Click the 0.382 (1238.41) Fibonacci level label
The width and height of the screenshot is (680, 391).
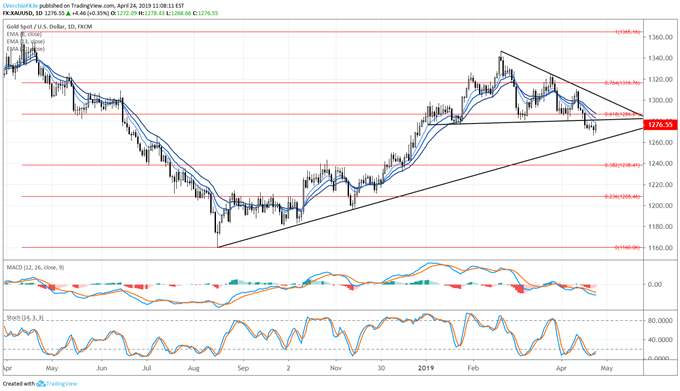point(623,165)
